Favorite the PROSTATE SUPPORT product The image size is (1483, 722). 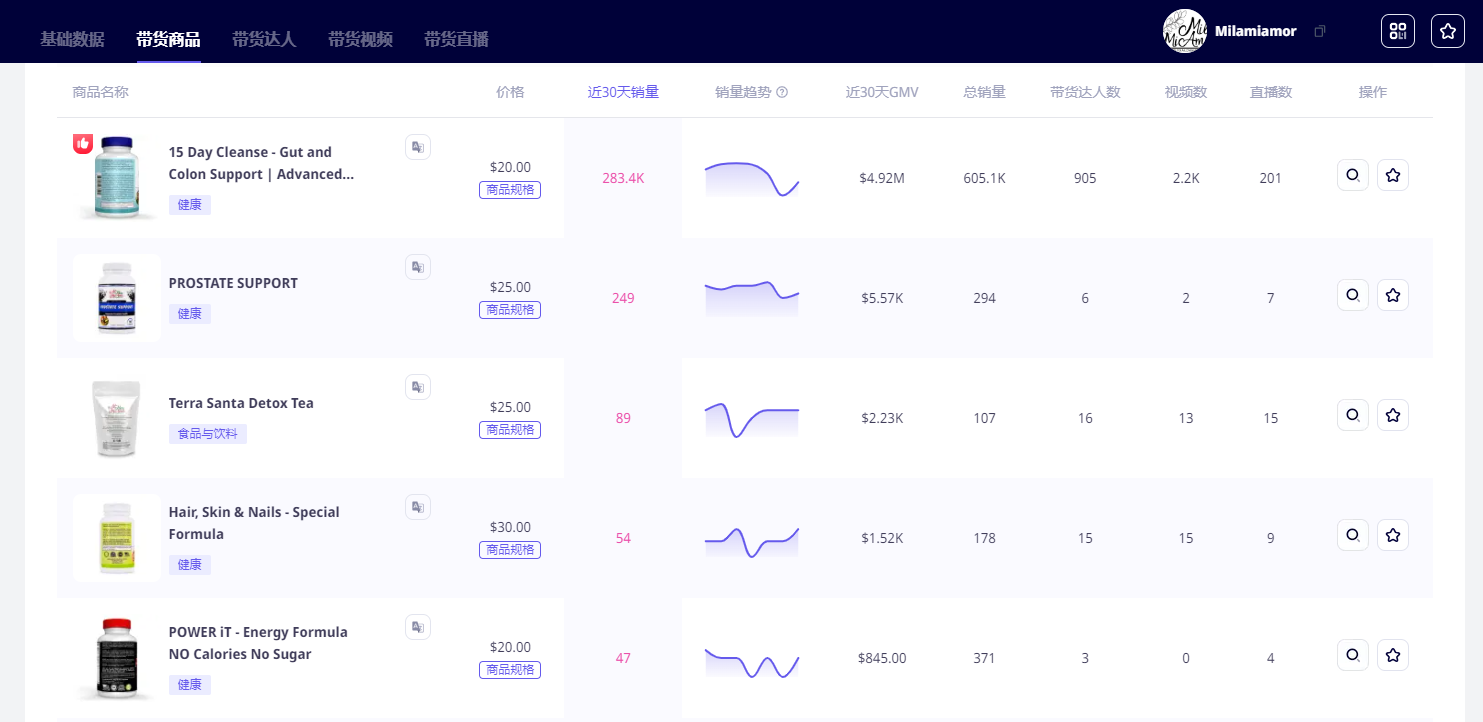pos(1392,295)
